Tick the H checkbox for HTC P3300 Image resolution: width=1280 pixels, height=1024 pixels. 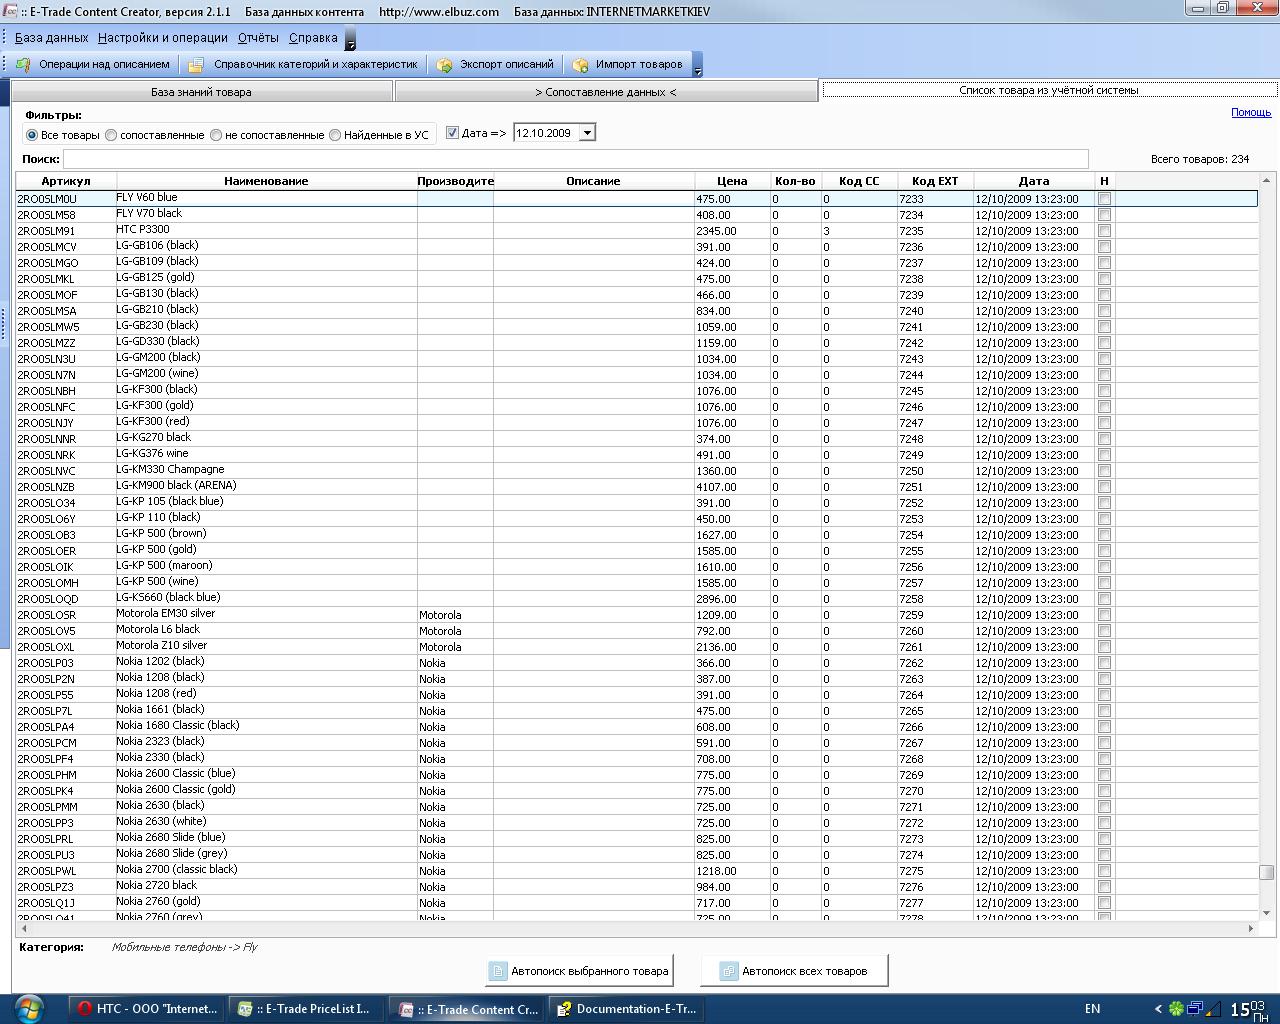1104,231
